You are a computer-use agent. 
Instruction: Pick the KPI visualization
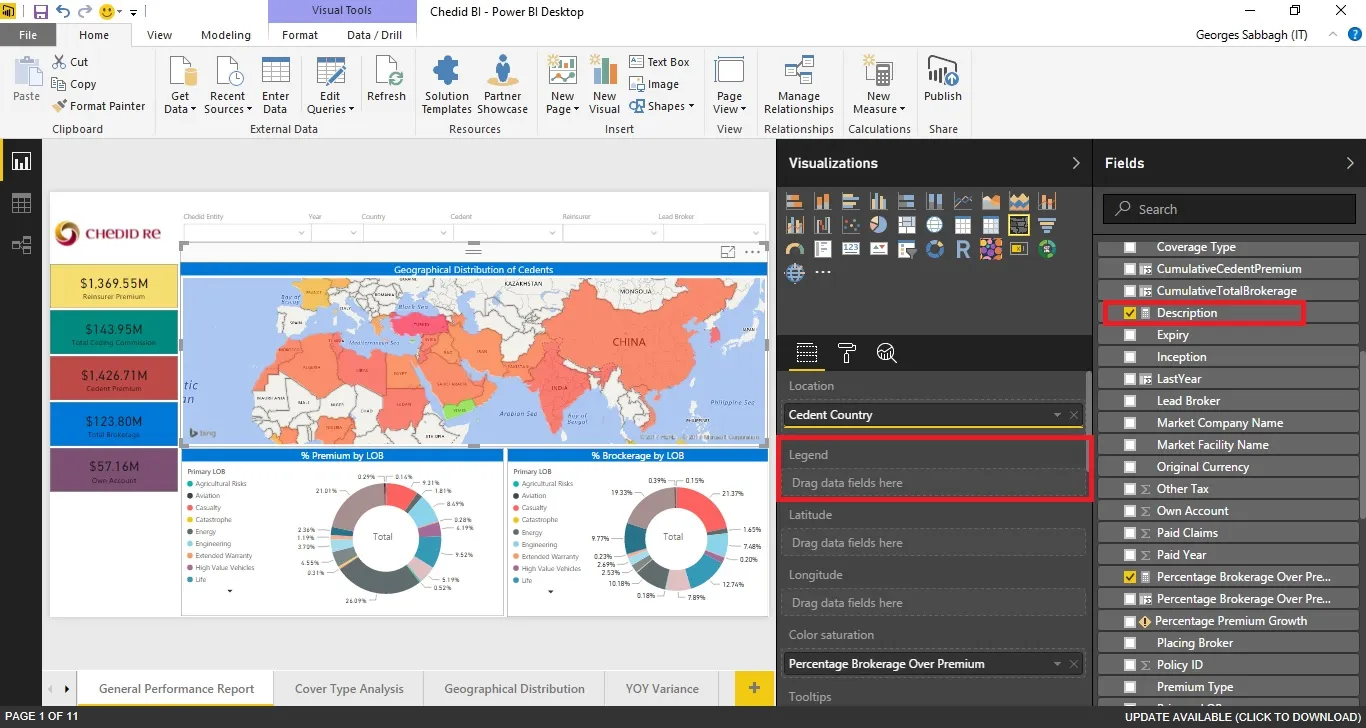pos(879,249)
